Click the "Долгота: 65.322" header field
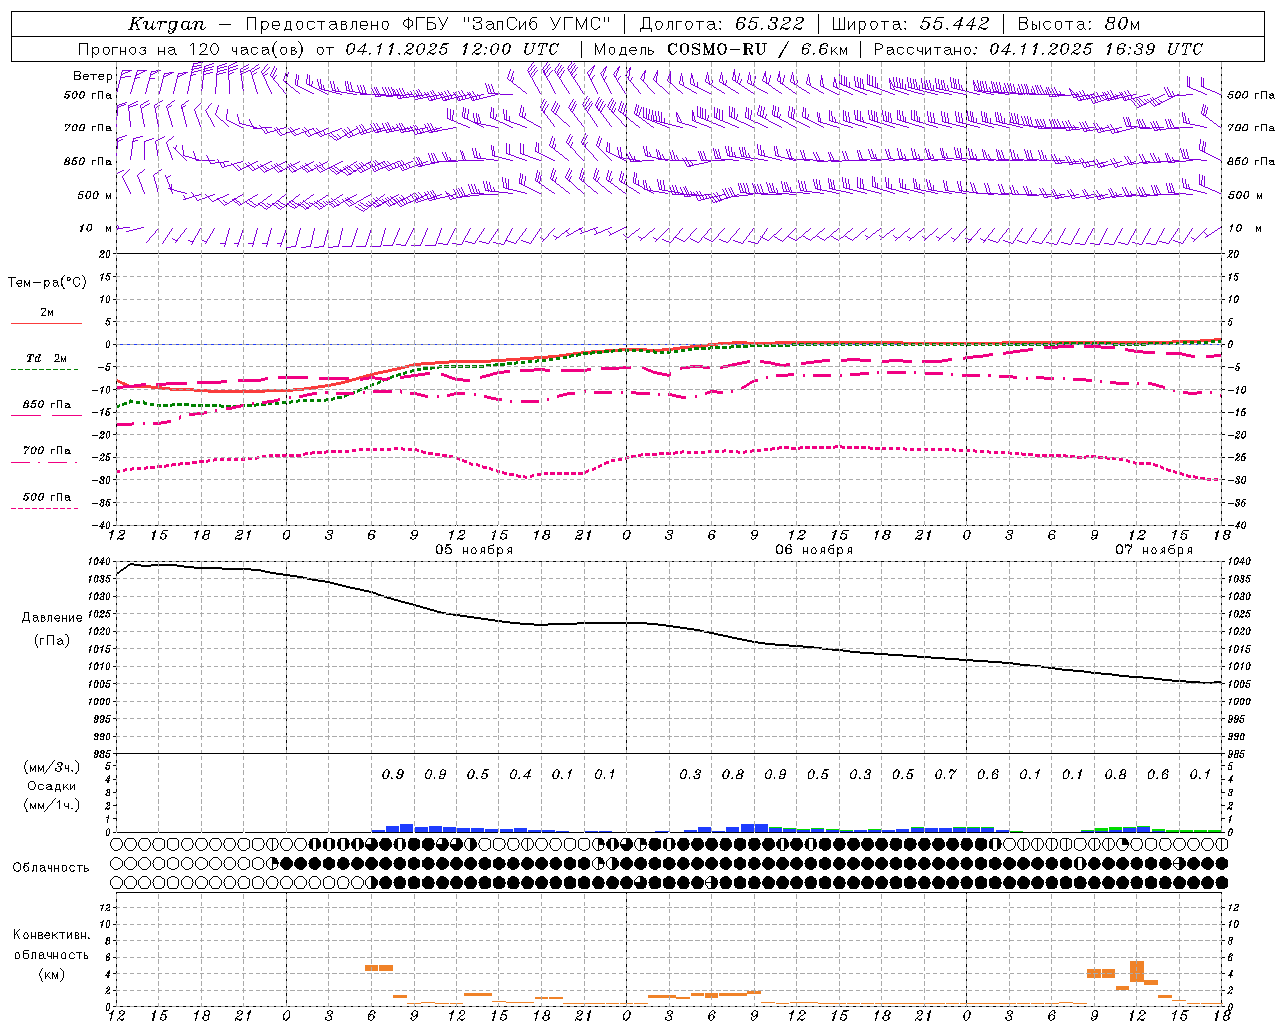1280x1024 pixels. point(721,24)
